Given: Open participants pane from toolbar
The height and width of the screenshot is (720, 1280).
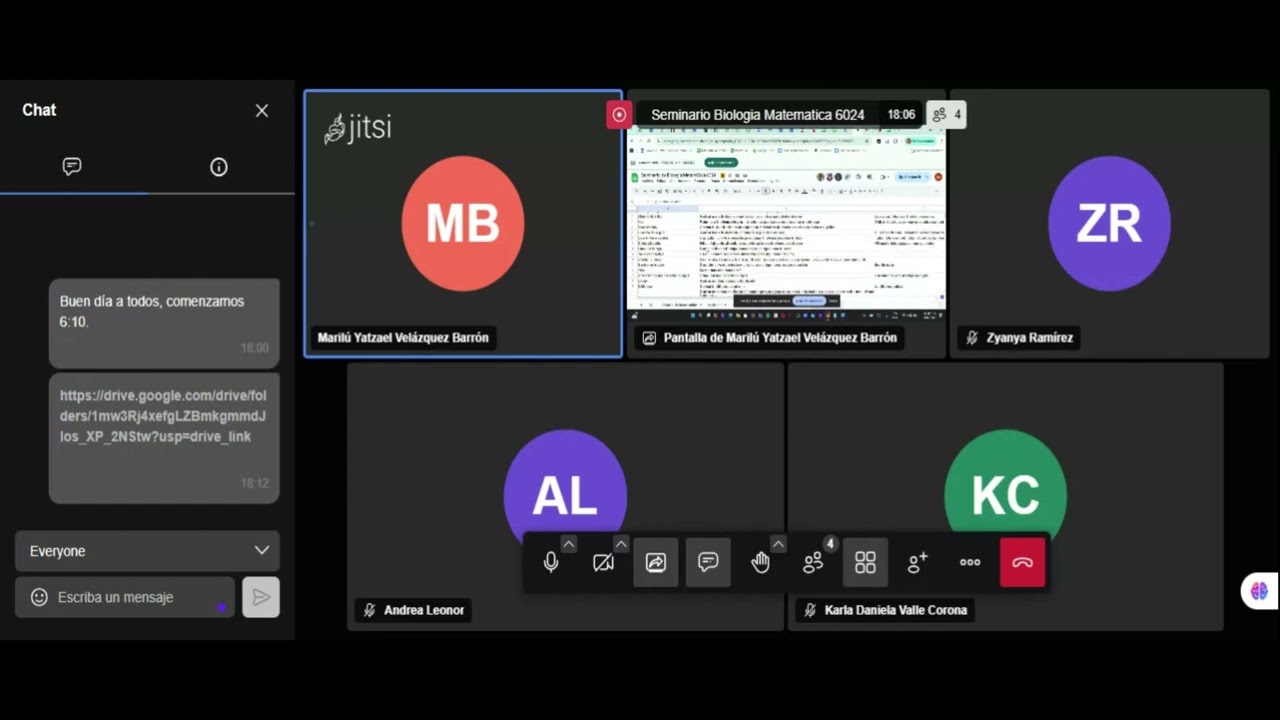Looking at the screenshot, I should [x=813, y=562].
